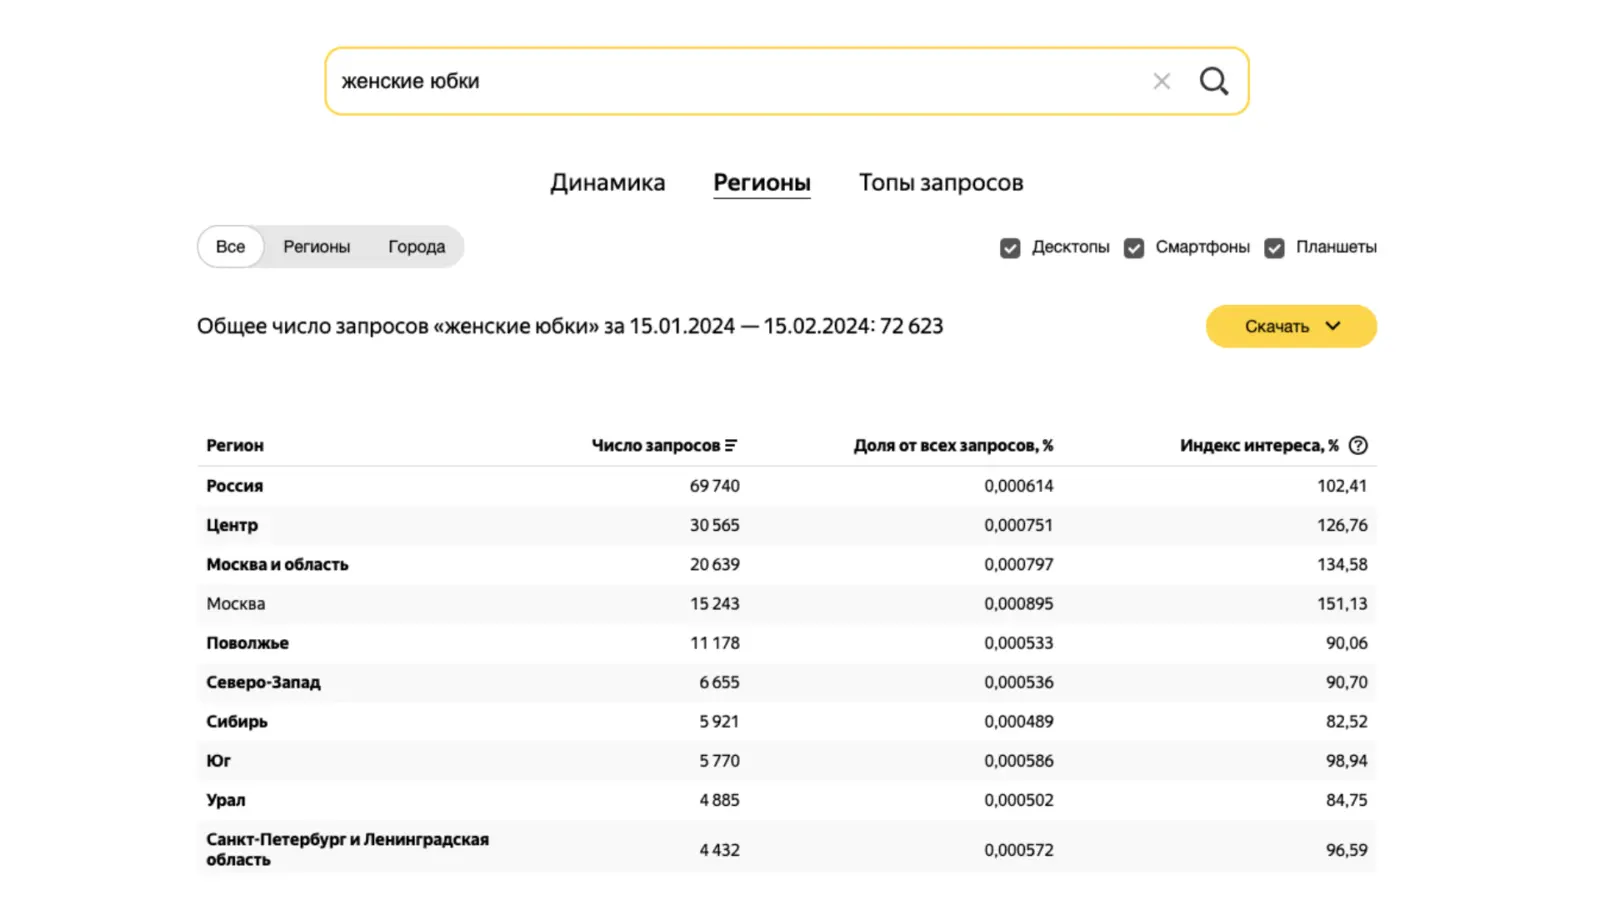Uncheck the Десктопы checkbox
The height and width of the screenshot is (900, 1600).
pyautogui.click(x=1010, y=248)
